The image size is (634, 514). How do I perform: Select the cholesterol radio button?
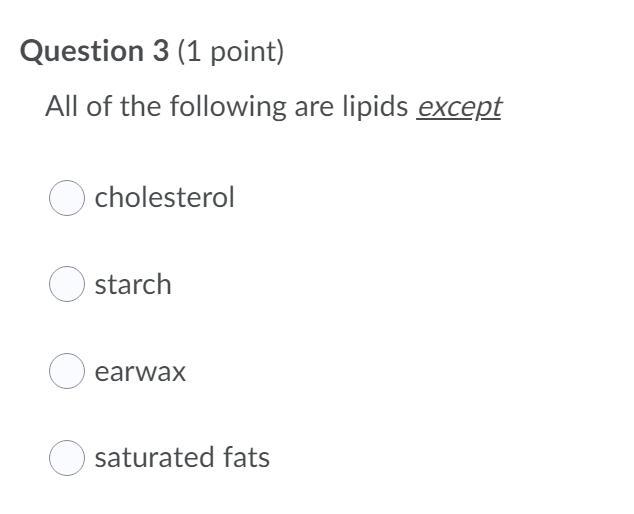67,198
